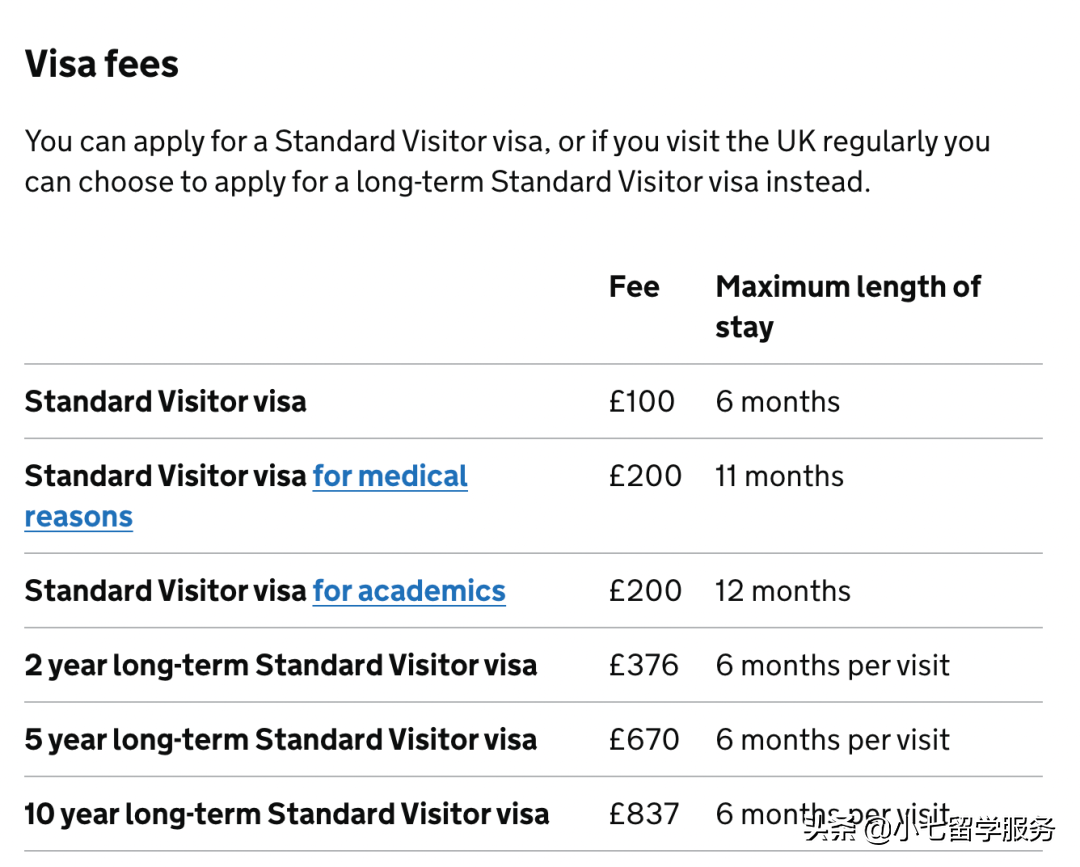Image resolution: width=1080 pixels, height=867 pixels.
Task: Click the £837 fee amount
Action: (644, 814)
